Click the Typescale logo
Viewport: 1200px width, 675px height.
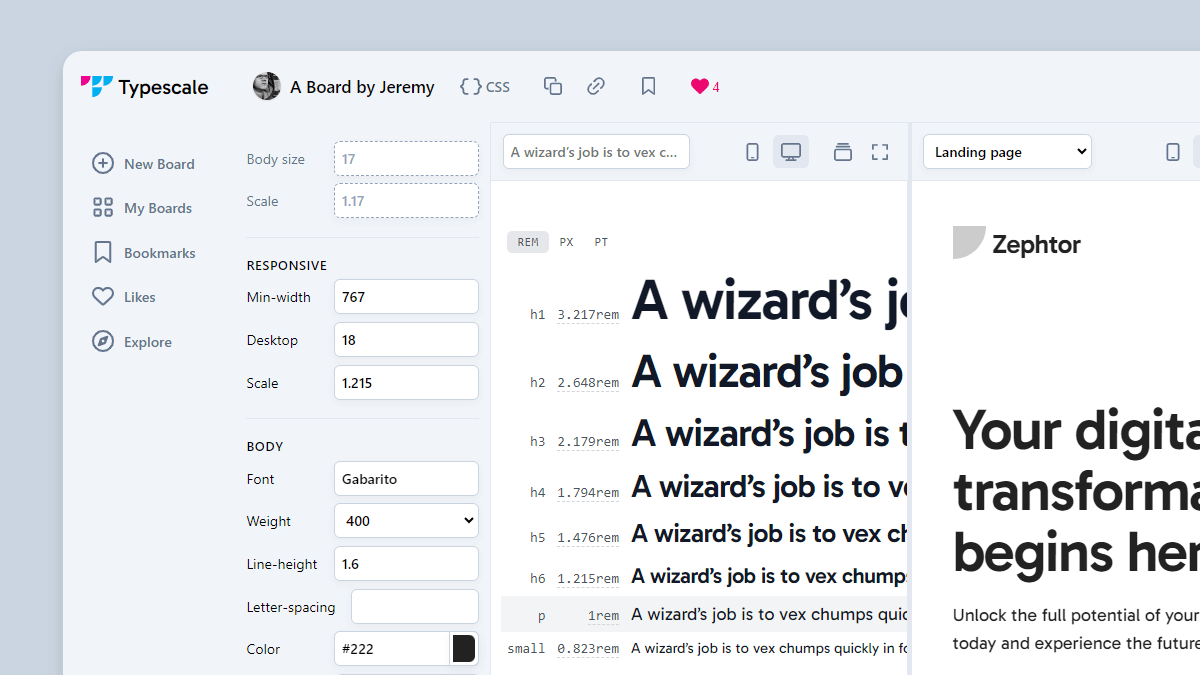[x=145, y=87]
